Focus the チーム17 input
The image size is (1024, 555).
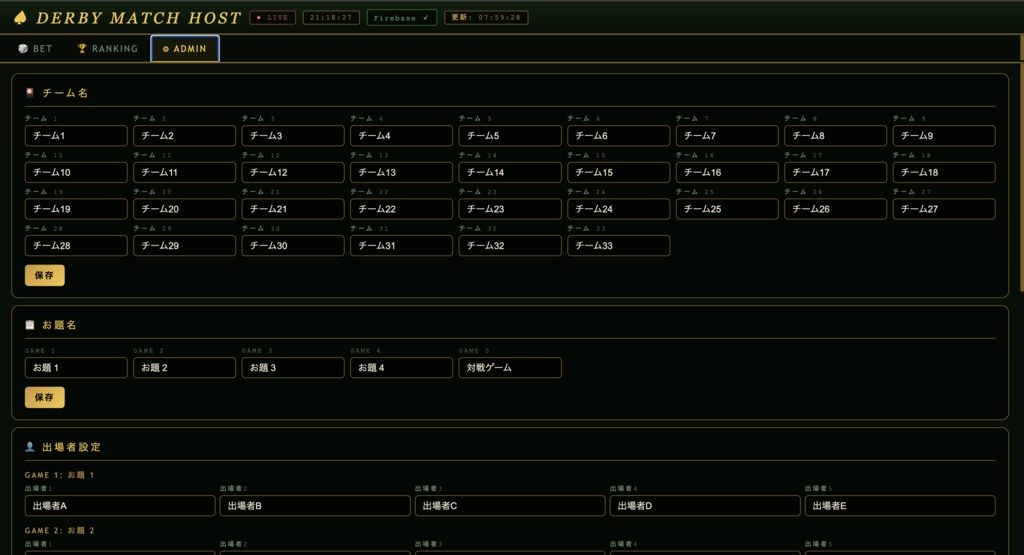point(835,172)
